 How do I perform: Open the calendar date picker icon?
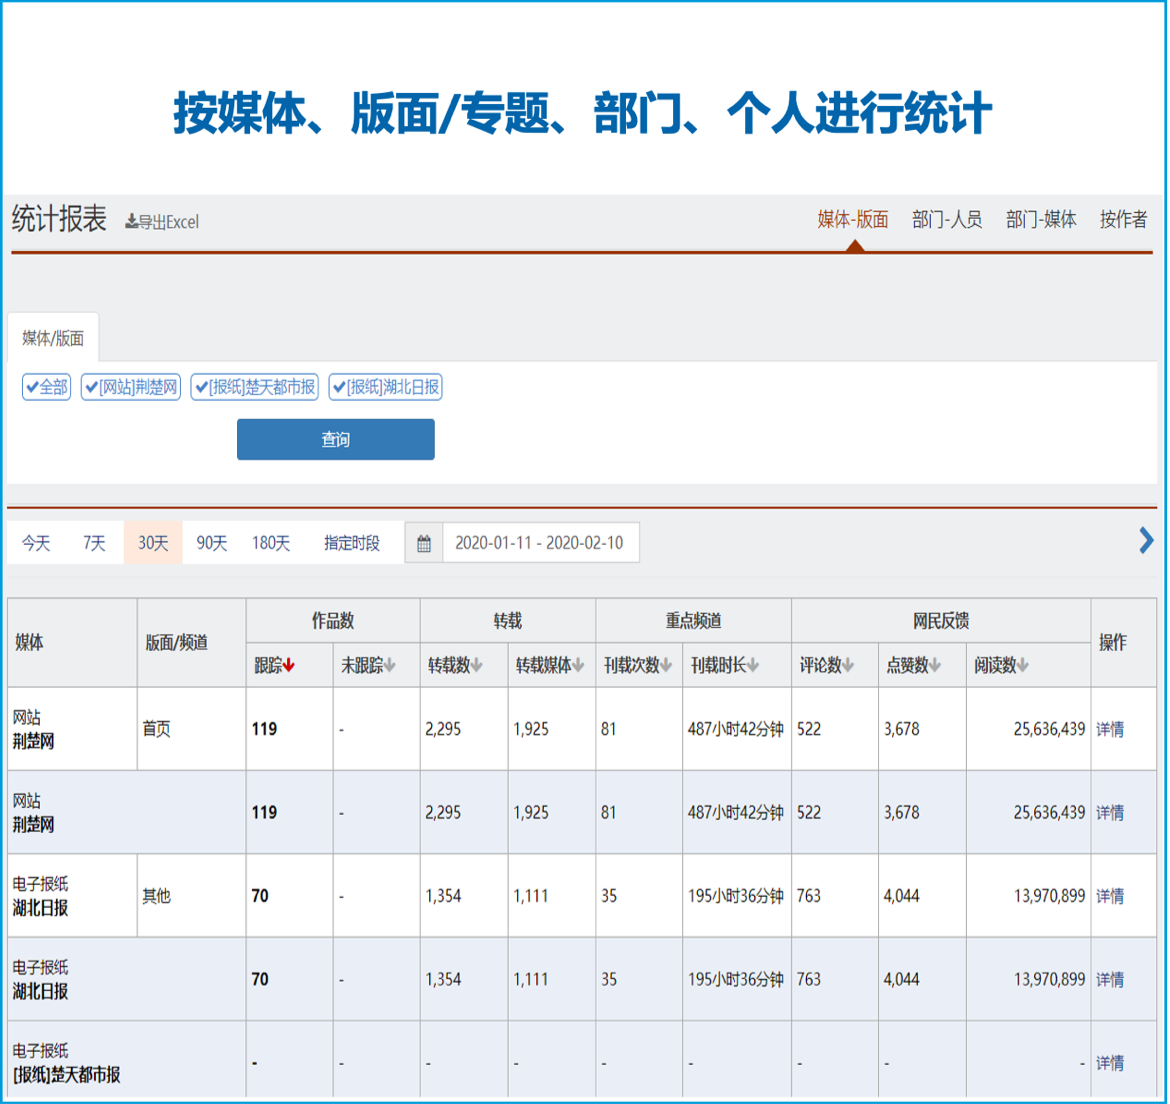click(424, 543)
